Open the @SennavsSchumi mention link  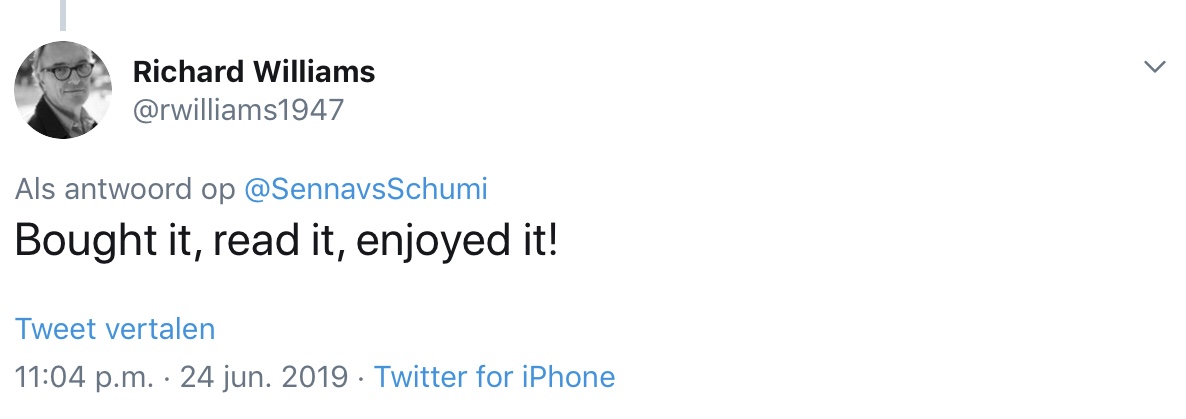pos(365,189)
